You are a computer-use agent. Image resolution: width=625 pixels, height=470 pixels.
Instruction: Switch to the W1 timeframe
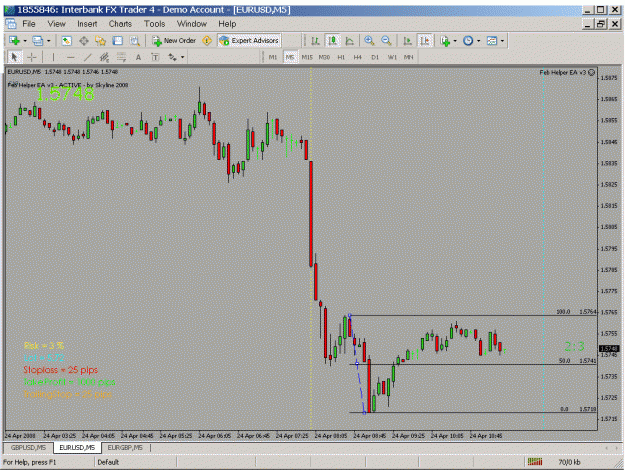click(392, 57)
